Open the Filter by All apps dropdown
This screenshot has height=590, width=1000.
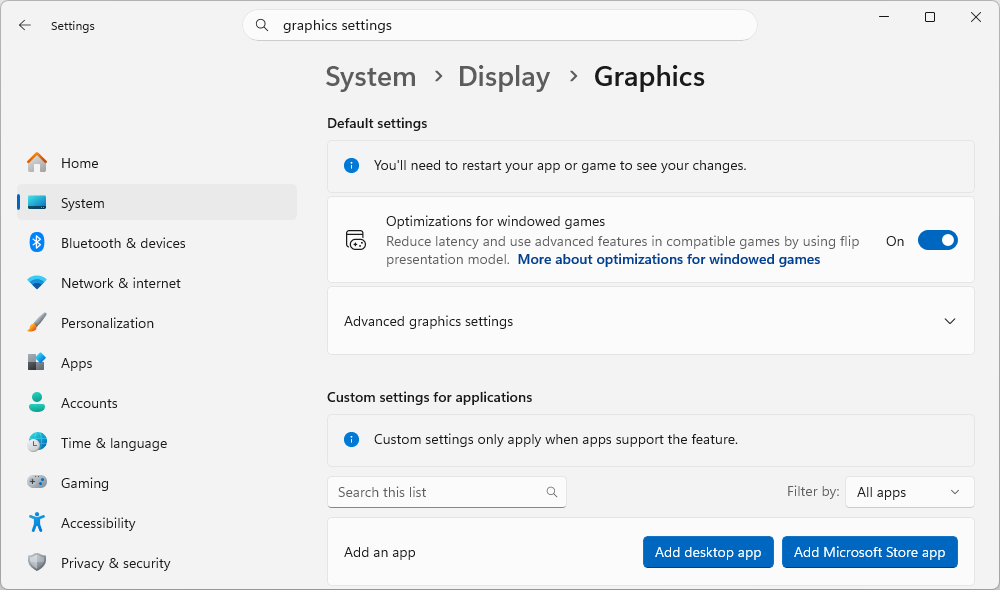click(x=909, y=492)
